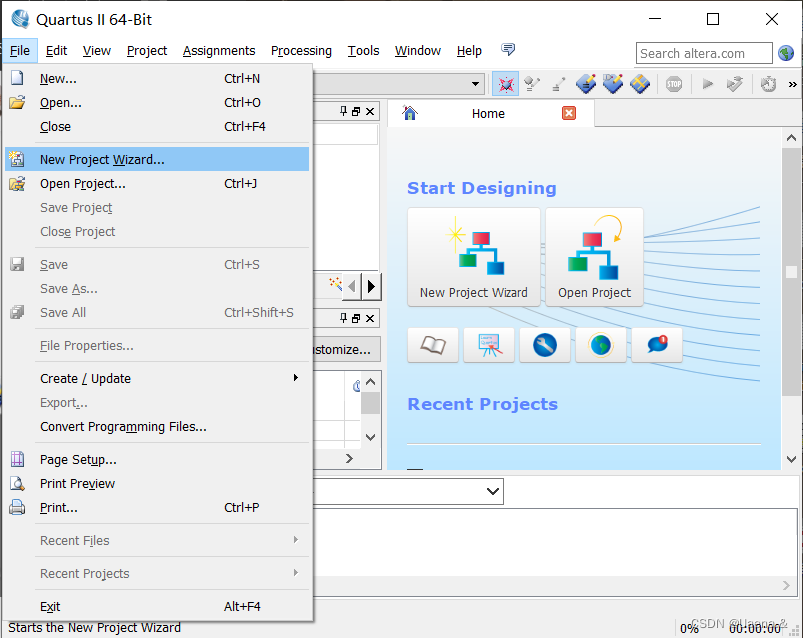Choose Exit from File menu
Image resolution: width=803 pixels, height=638 pixels.
[157, 606]
